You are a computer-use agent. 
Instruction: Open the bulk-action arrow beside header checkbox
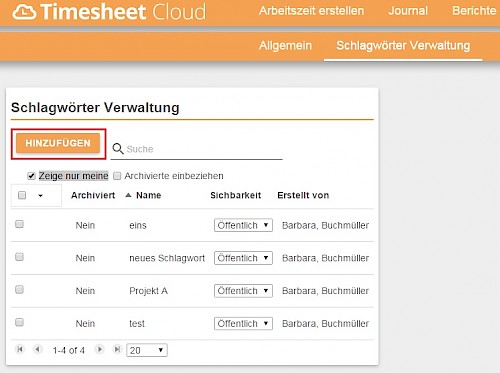[x=40, y=196]
